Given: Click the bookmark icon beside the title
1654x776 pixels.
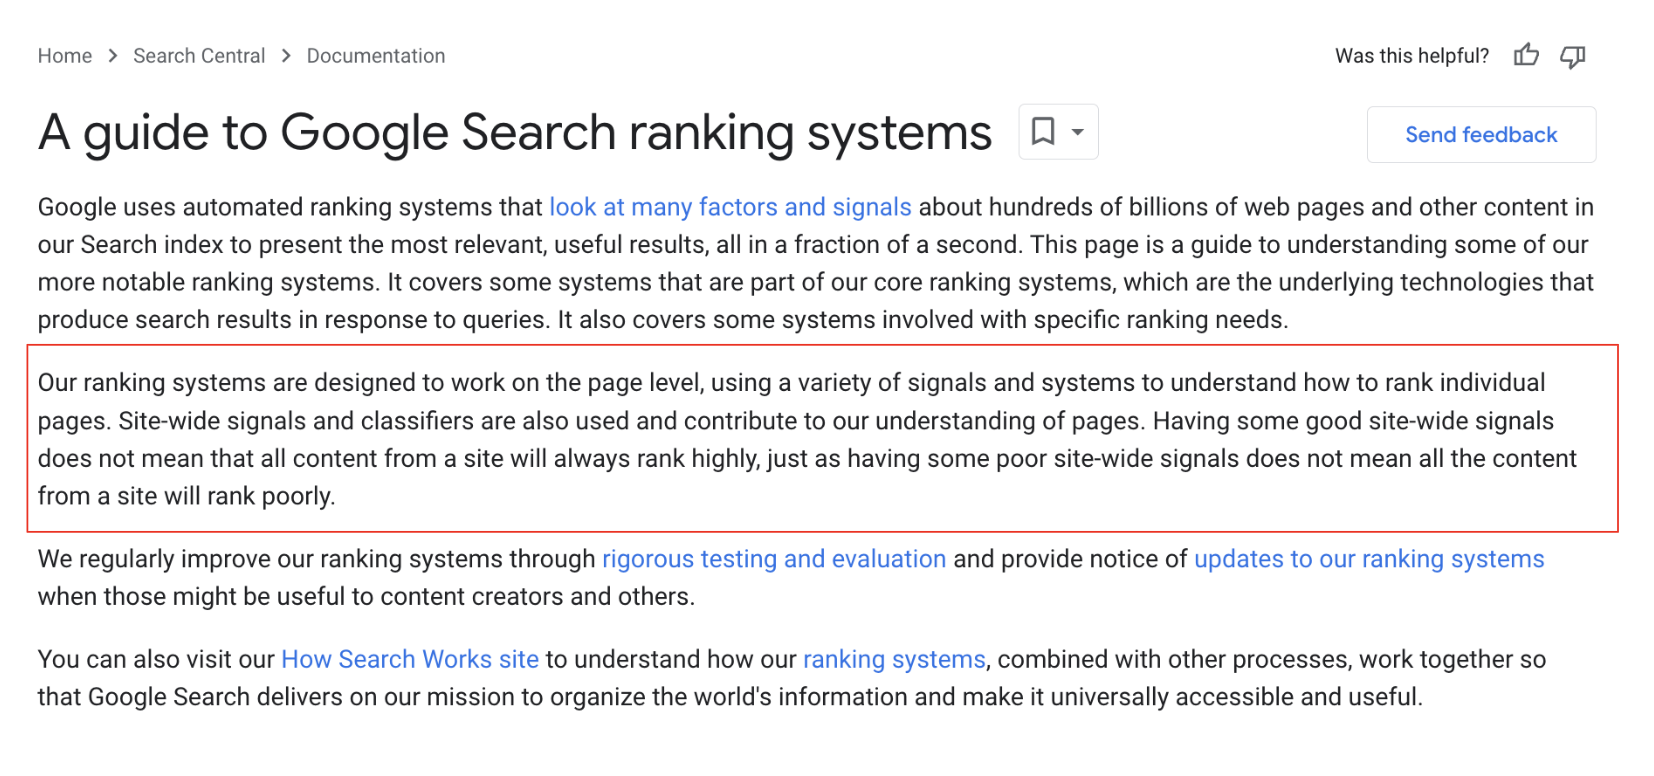Looking at the screenshot, I should [1044, 131].
